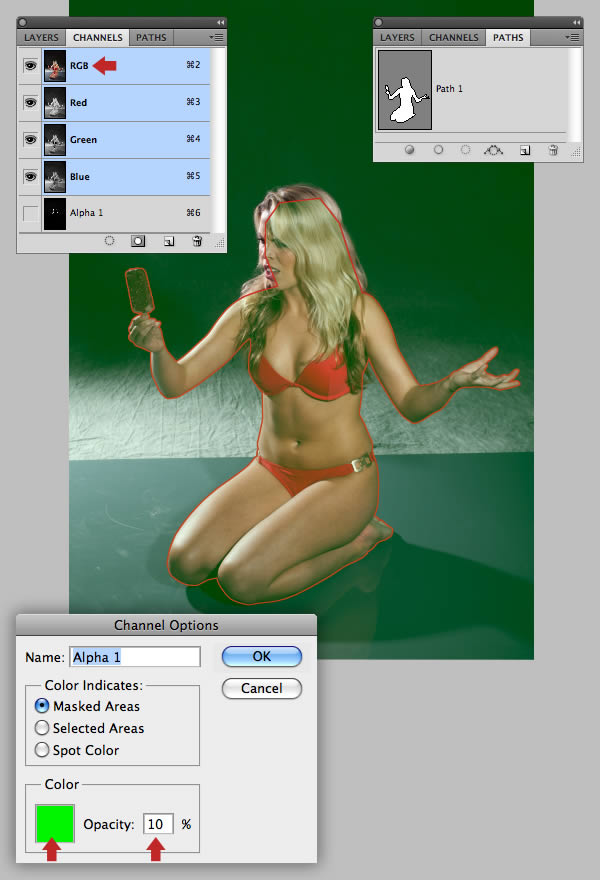The image size is (600, 880).
Task: Select Channels tab in left panel
Action: point(98,38)
